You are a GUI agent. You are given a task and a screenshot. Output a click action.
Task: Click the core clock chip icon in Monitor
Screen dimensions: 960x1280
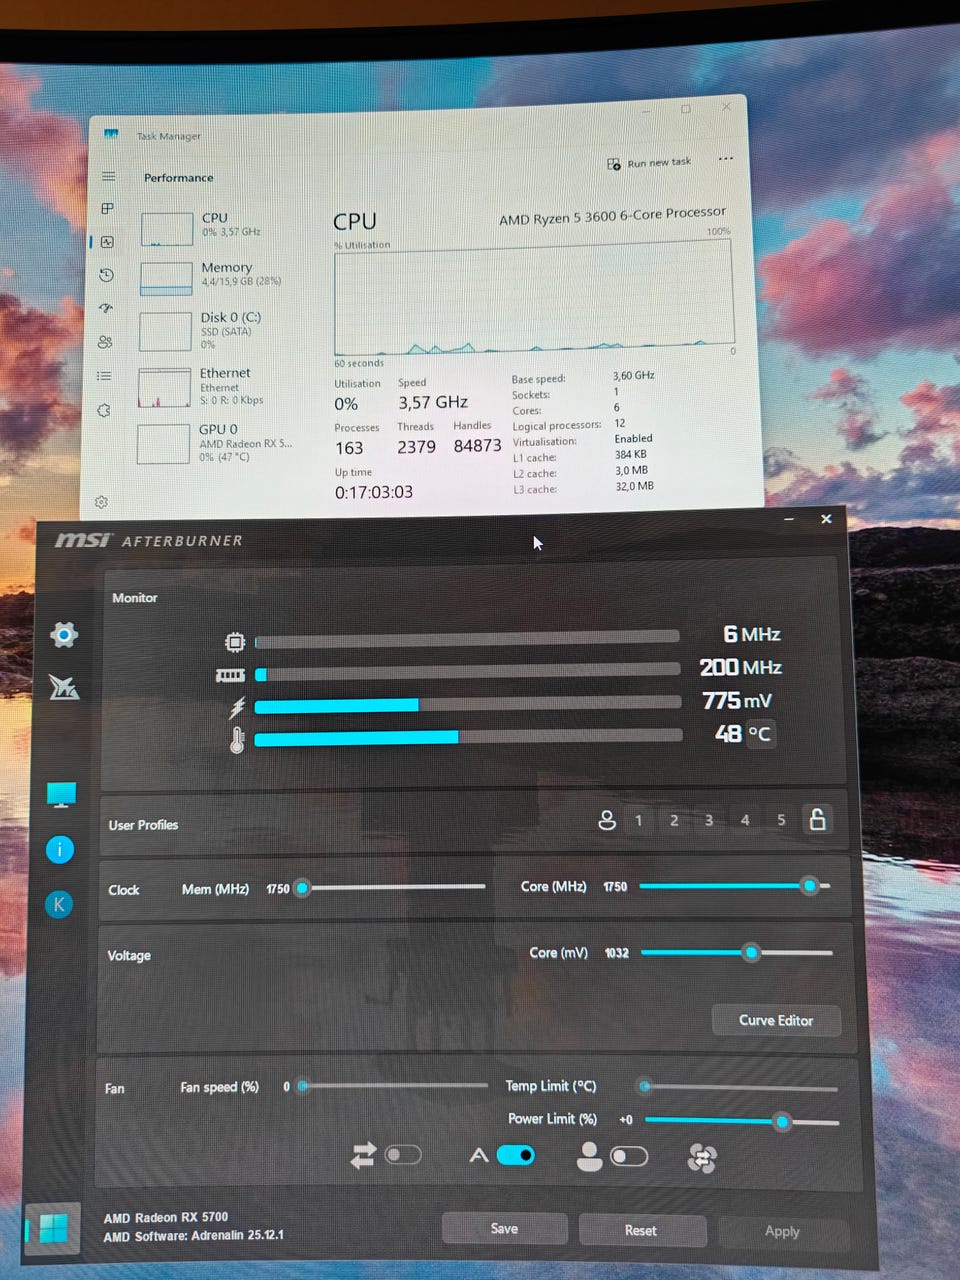[235, 642]
